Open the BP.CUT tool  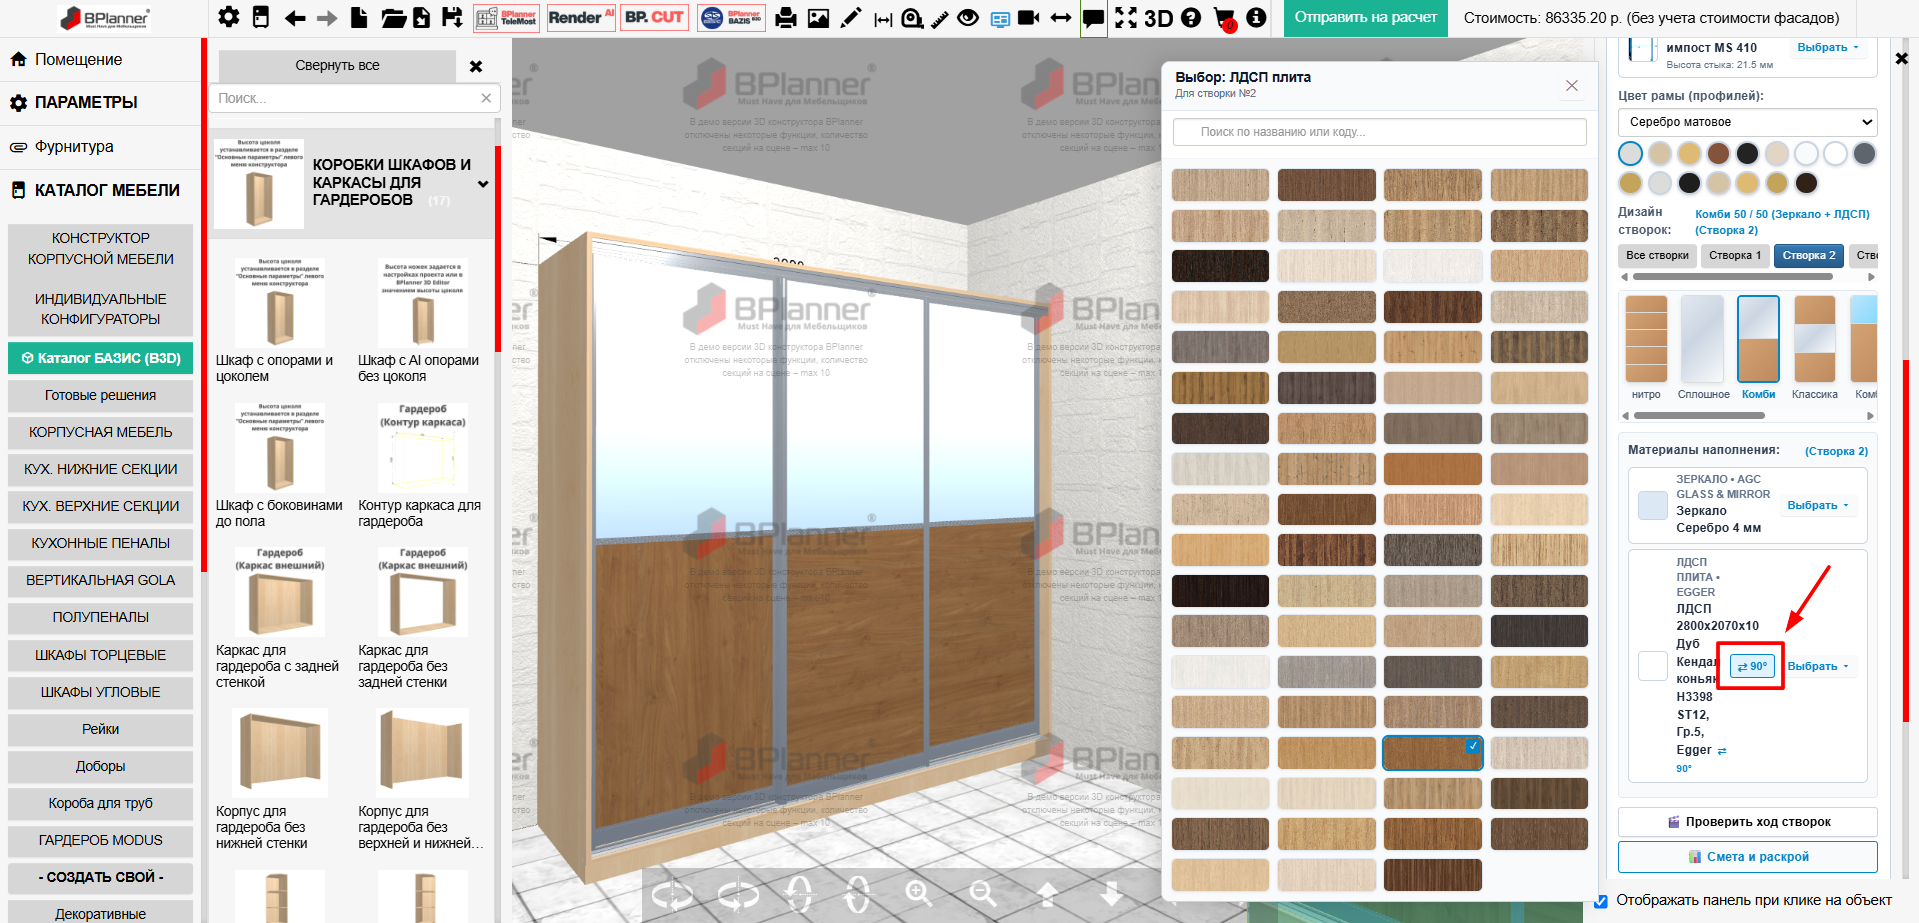point(654,17)
